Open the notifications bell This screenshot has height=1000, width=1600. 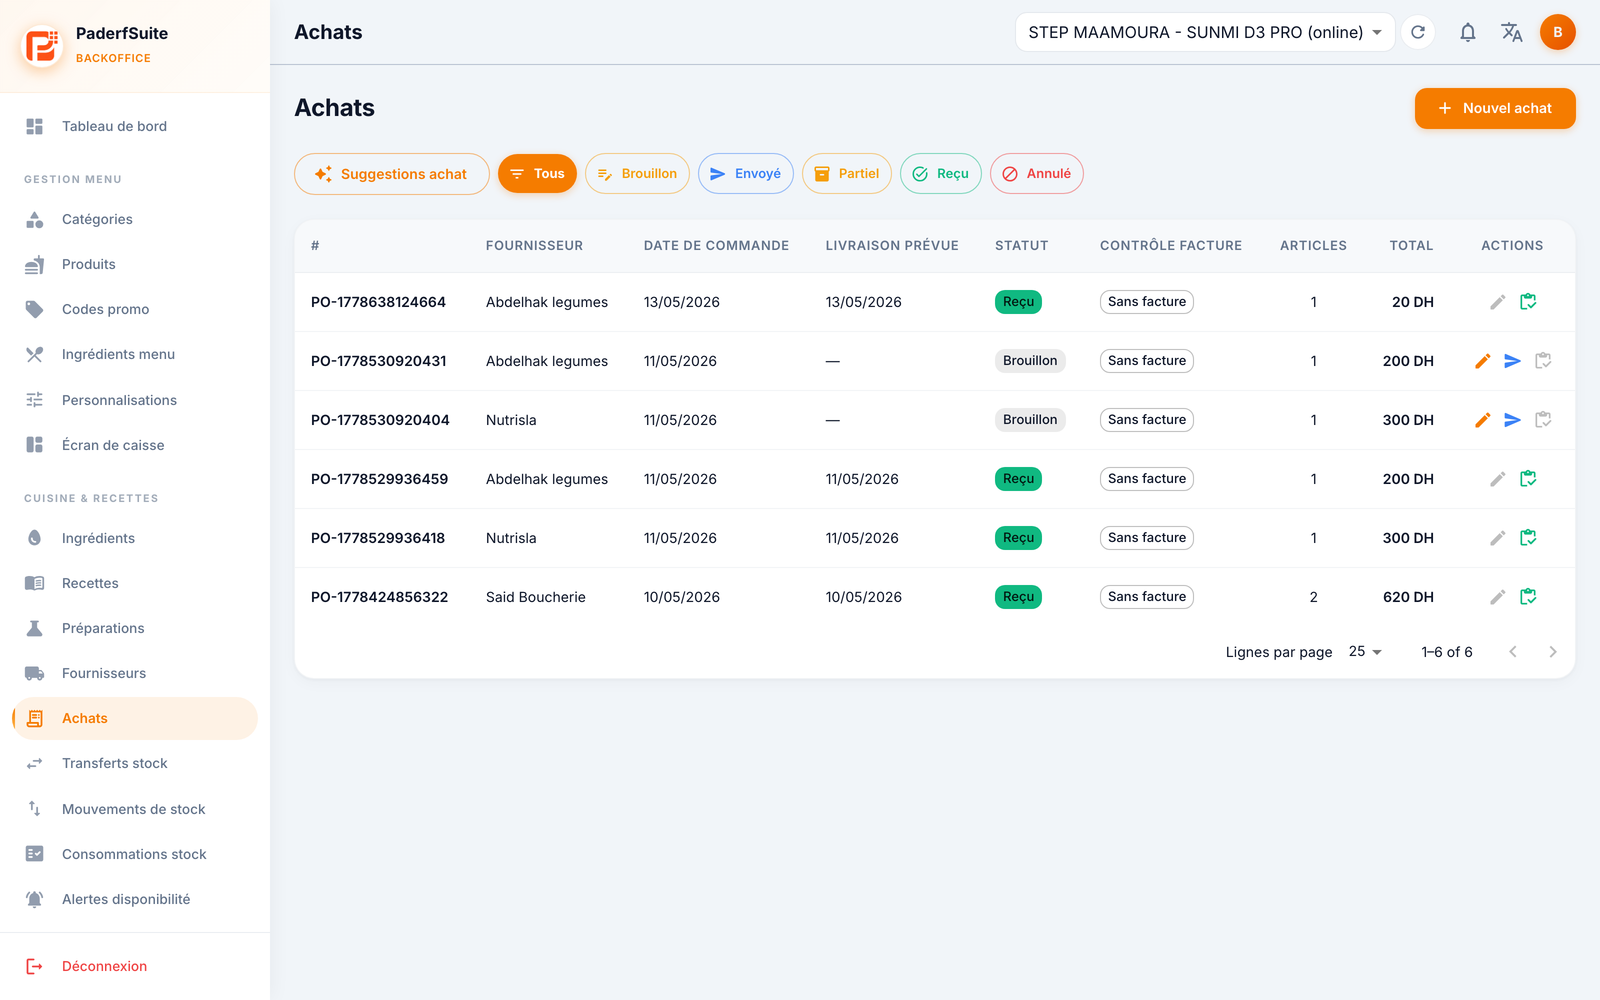pyautogui.click(x=1467, y=32)
